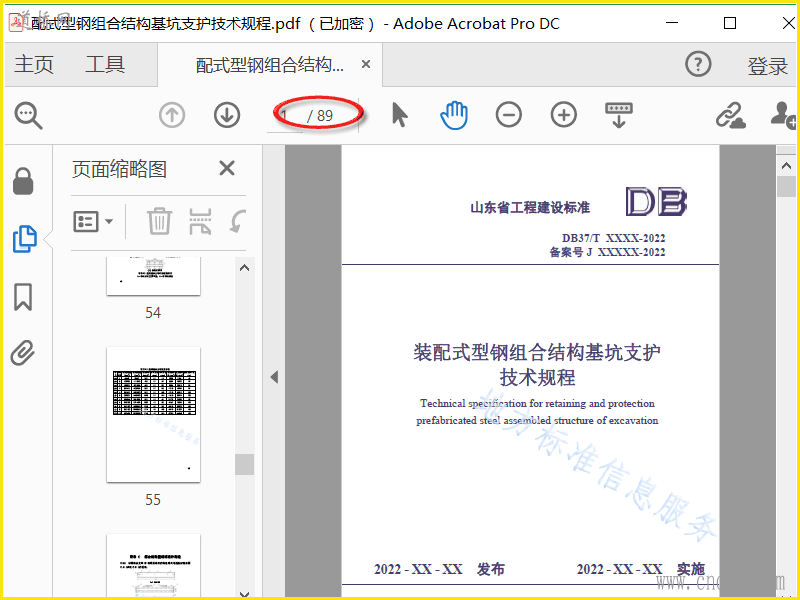Share a link to the file
This screenshot has width=800, height=600.
point(731,115)
